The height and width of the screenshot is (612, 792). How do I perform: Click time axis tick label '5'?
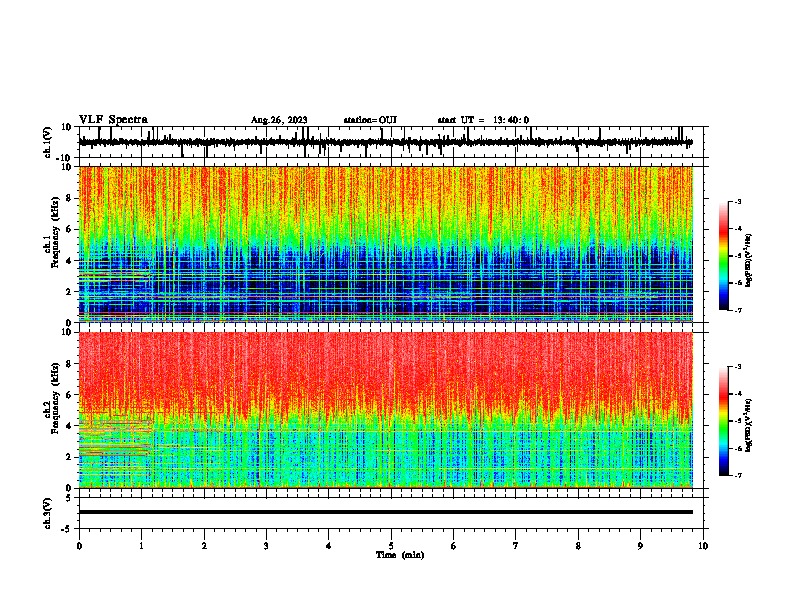(391, 546)
